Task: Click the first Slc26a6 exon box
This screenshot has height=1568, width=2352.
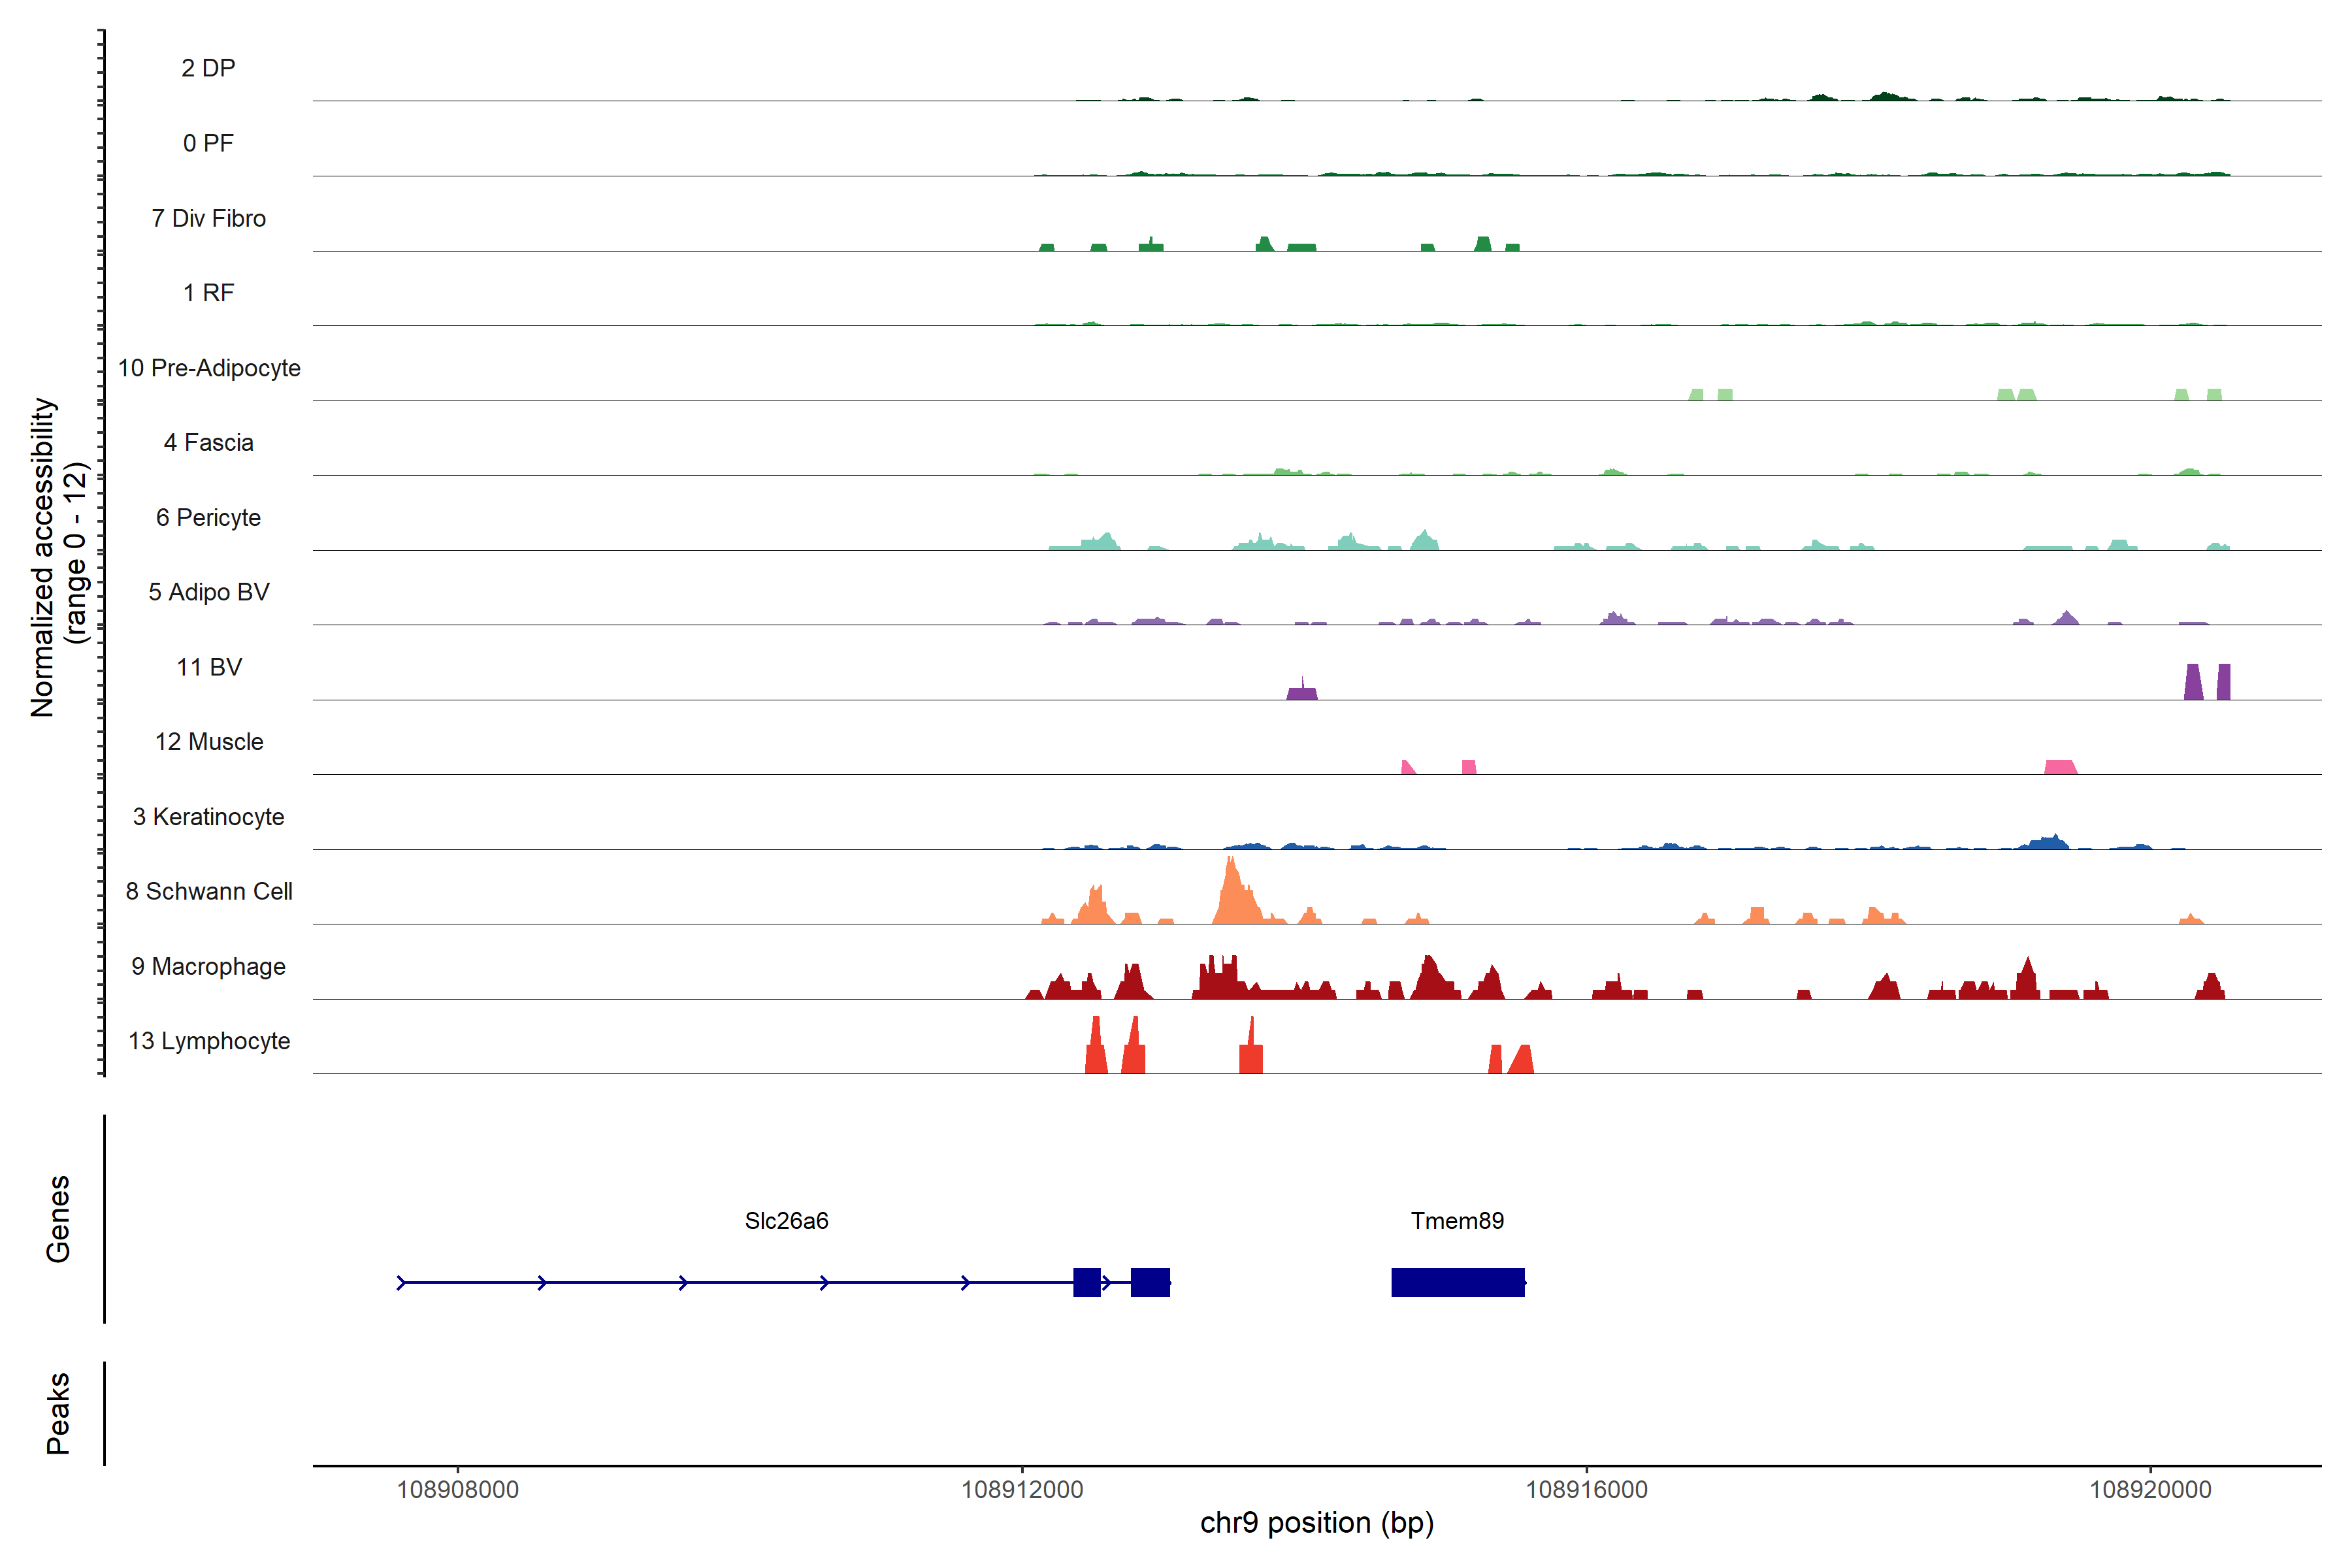Action: [1086, 1282]
